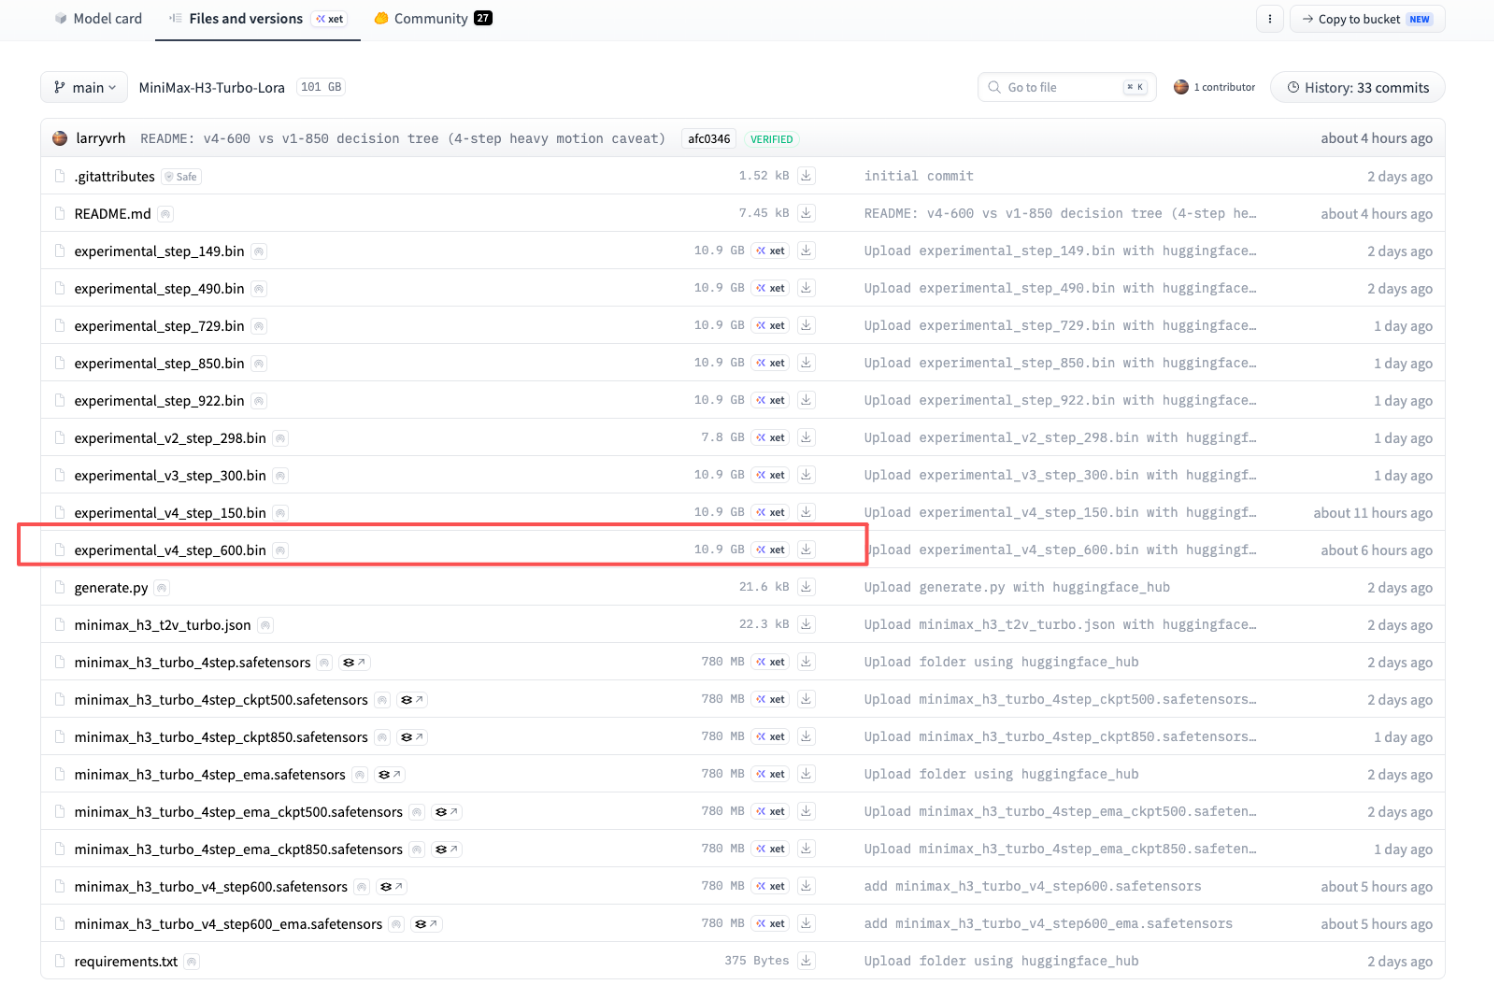Click the '21.6 kB' file size
This screenshot has width=1494, height=991.
coord(764,587)
